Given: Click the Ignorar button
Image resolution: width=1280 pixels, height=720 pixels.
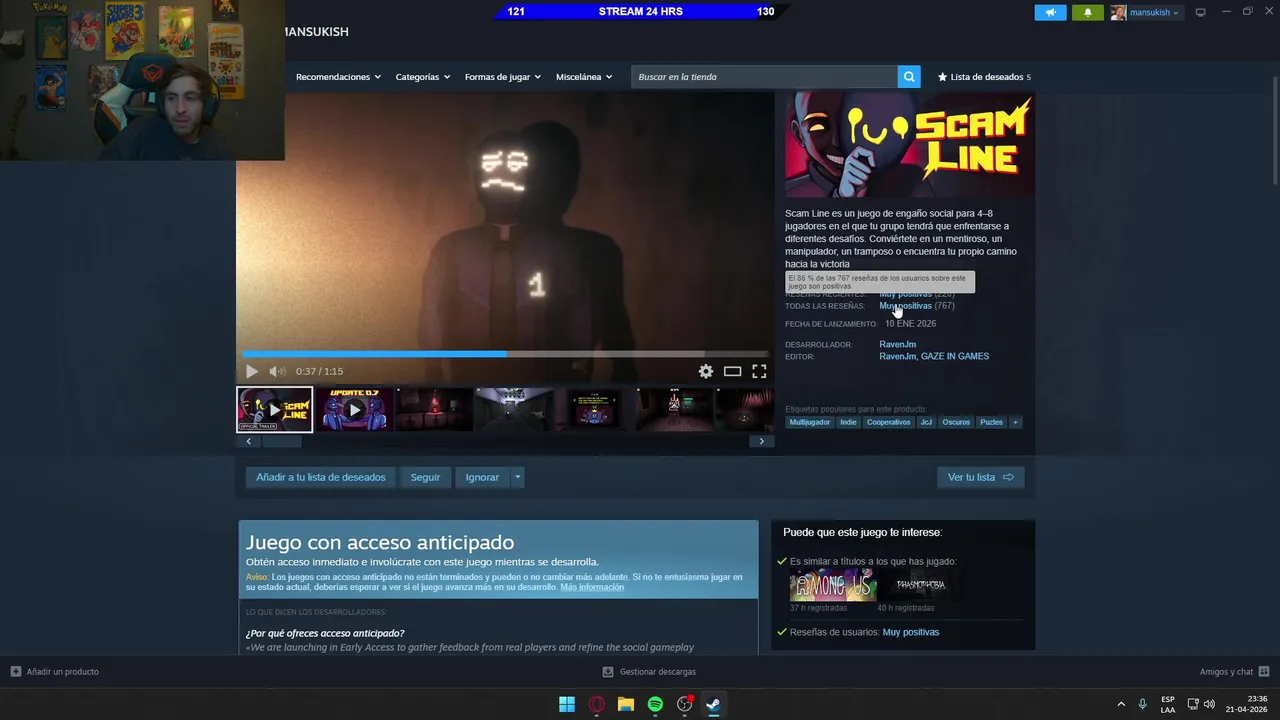Looking at the screenshot, I should click(482, 477).
